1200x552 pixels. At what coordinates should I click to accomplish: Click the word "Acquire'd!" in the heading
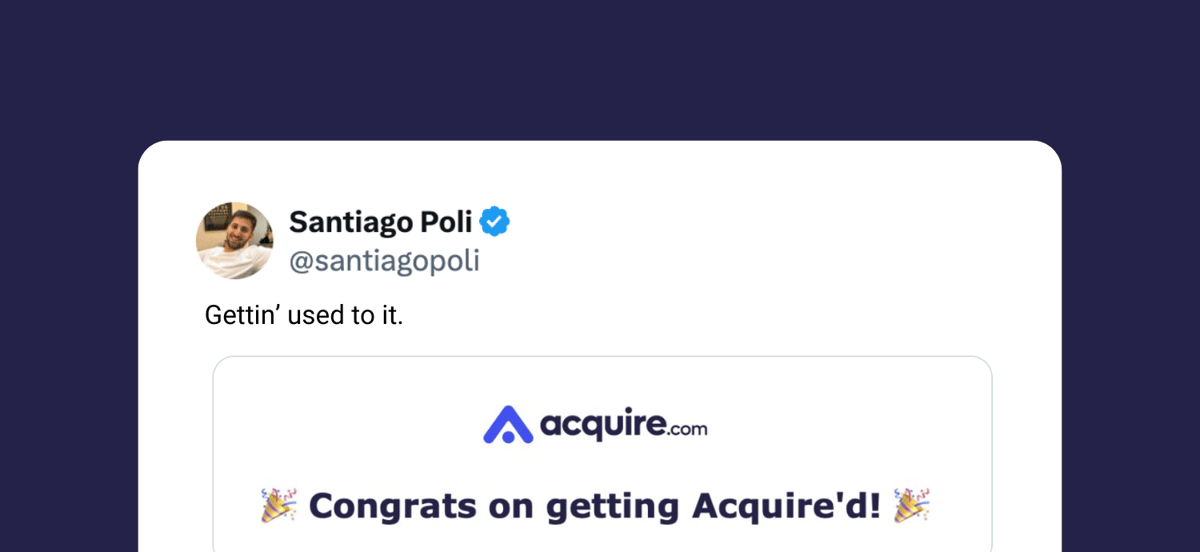pos(786,505)
